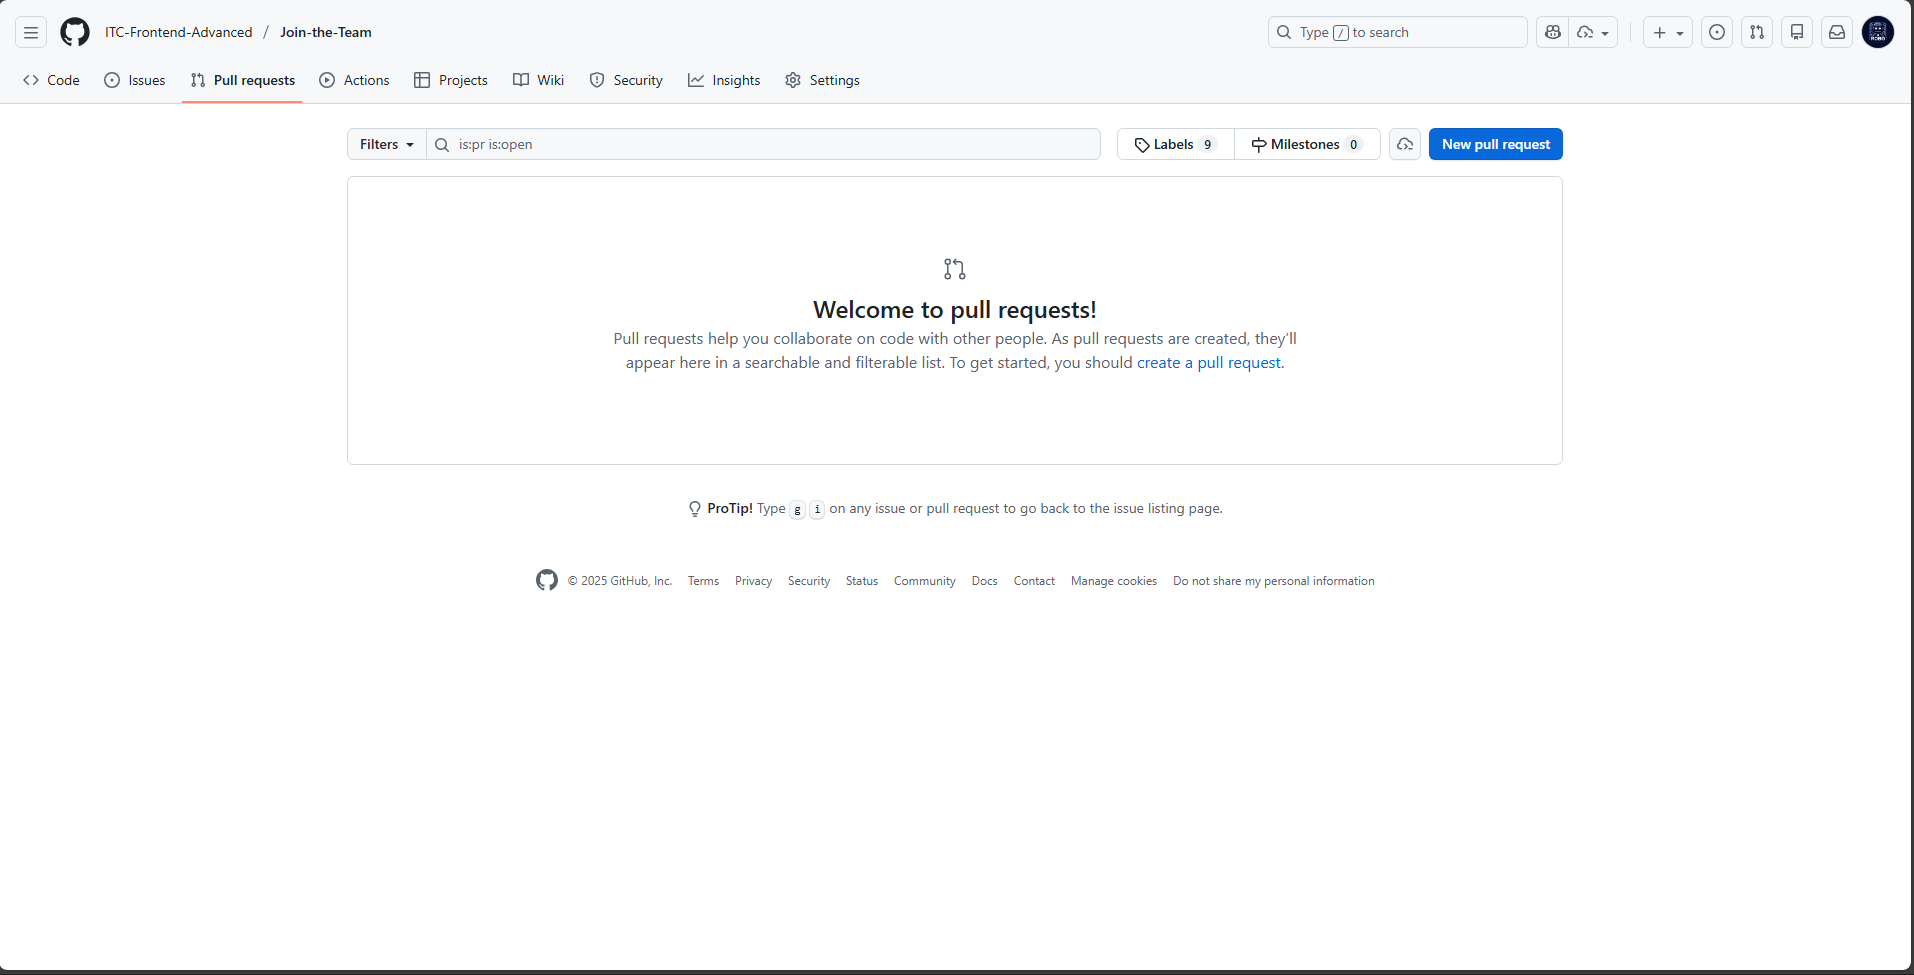Open the pull requests icon near notifications

(1757, 32)
